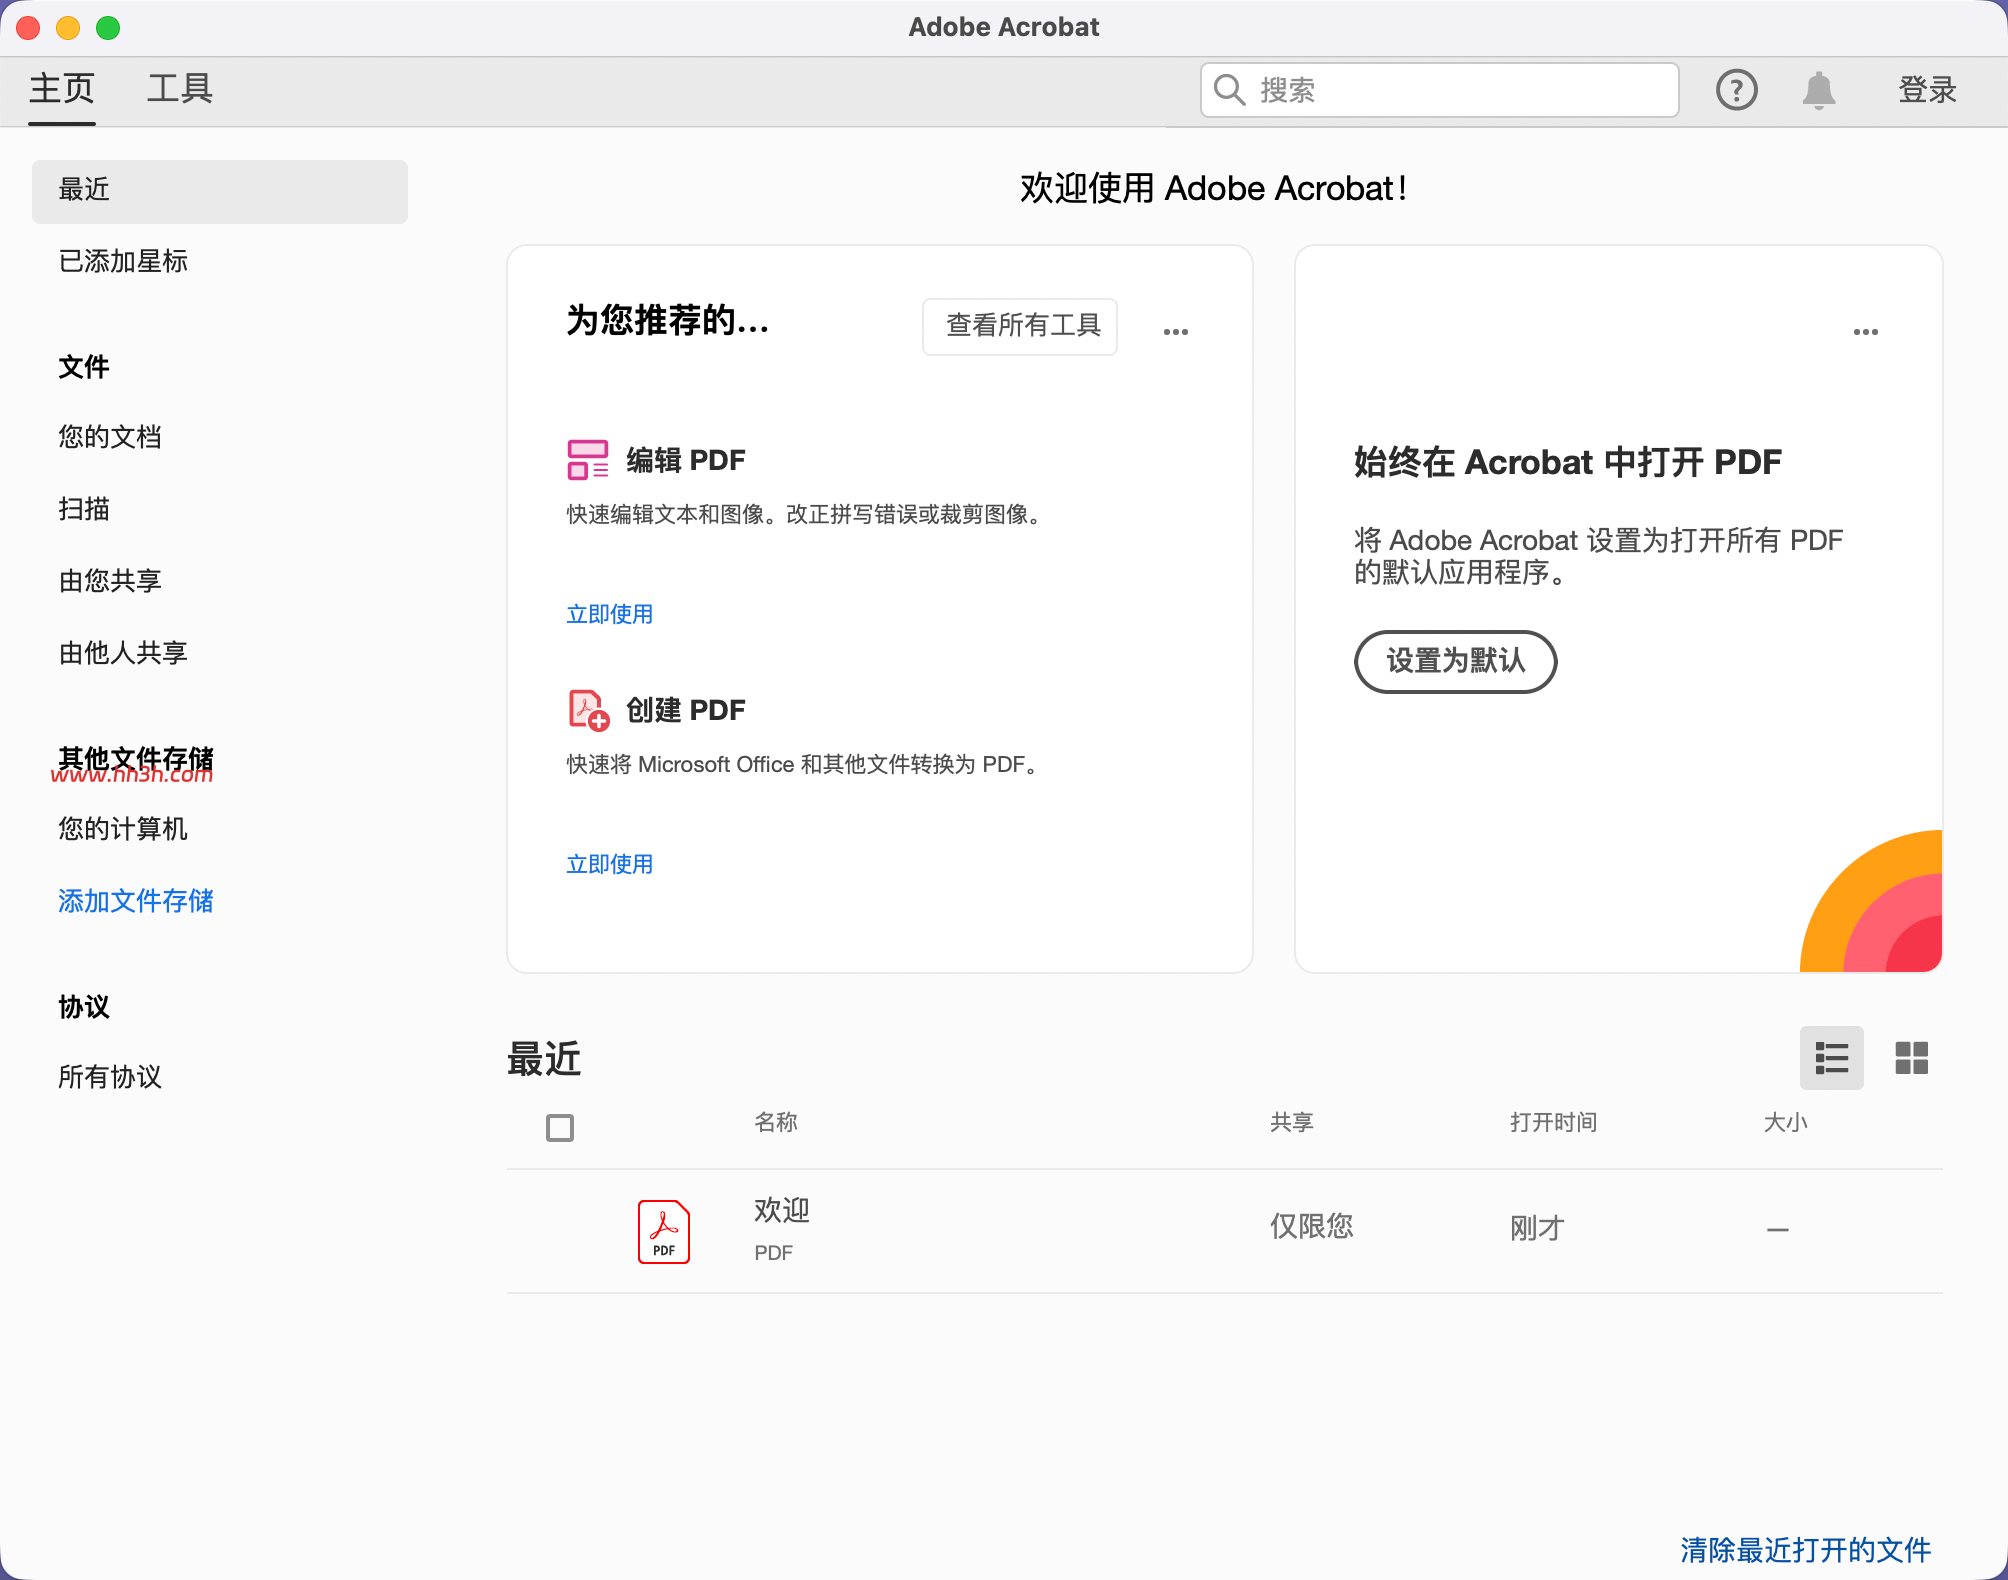Click the 登录 sign-in button
Screen dimensions: 2008x1580
click(1928, 90)
